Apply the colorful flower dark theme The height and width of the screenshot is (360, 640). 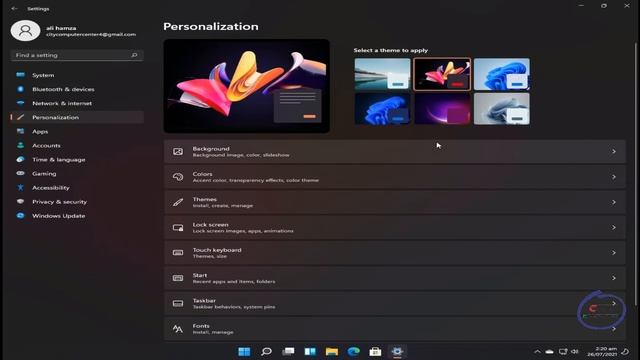click(x=442, y=74)
